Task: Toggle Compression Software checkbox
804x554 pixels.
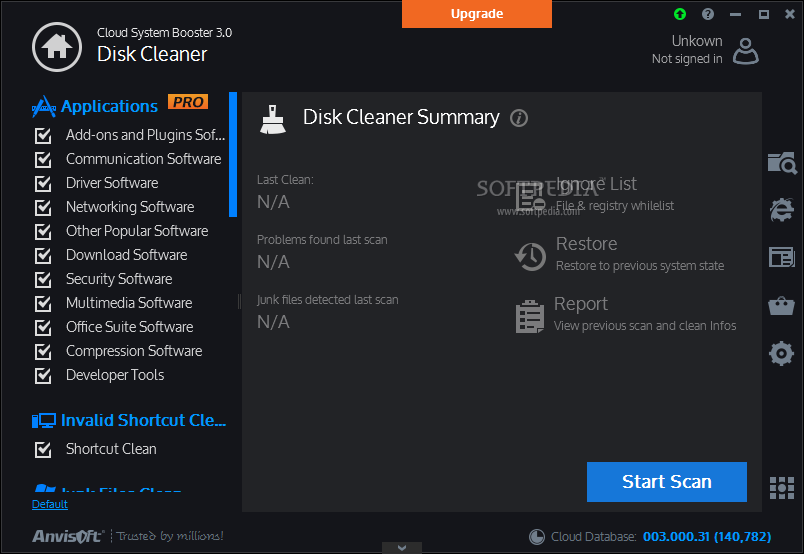Action: click(43, 351)
